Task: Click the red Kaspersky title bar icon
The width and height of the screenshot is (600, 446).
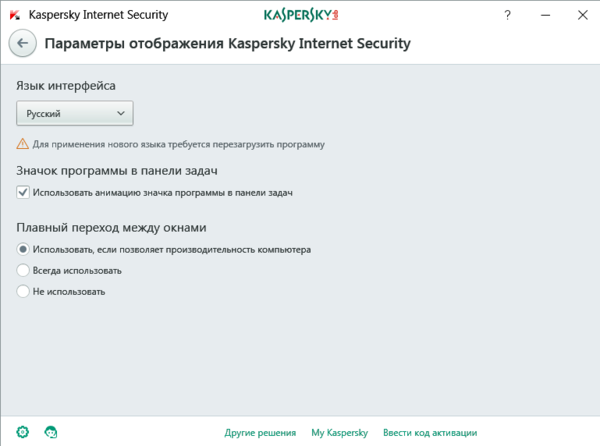Action: point(13,15)
